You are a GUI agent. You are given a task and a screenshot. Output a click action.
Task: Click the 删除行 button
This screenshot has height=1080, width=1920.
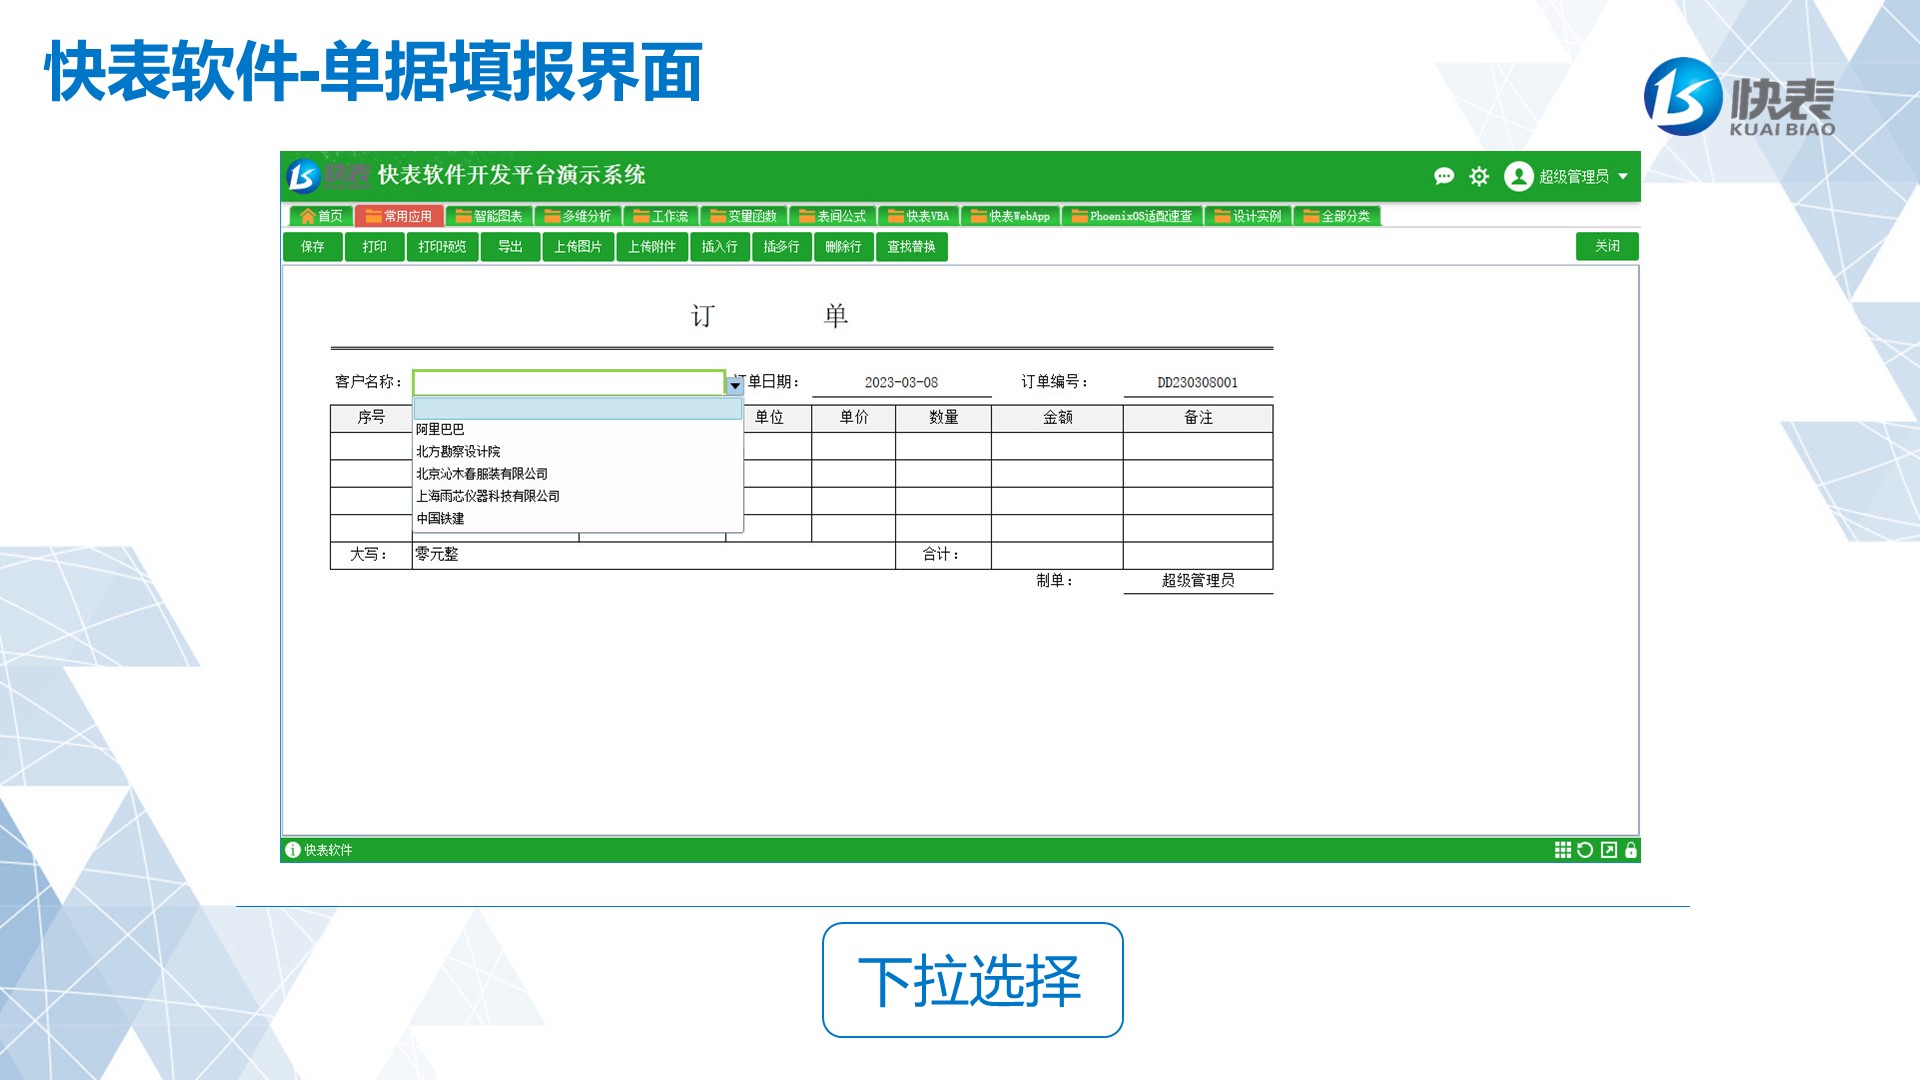coord(844,247)
